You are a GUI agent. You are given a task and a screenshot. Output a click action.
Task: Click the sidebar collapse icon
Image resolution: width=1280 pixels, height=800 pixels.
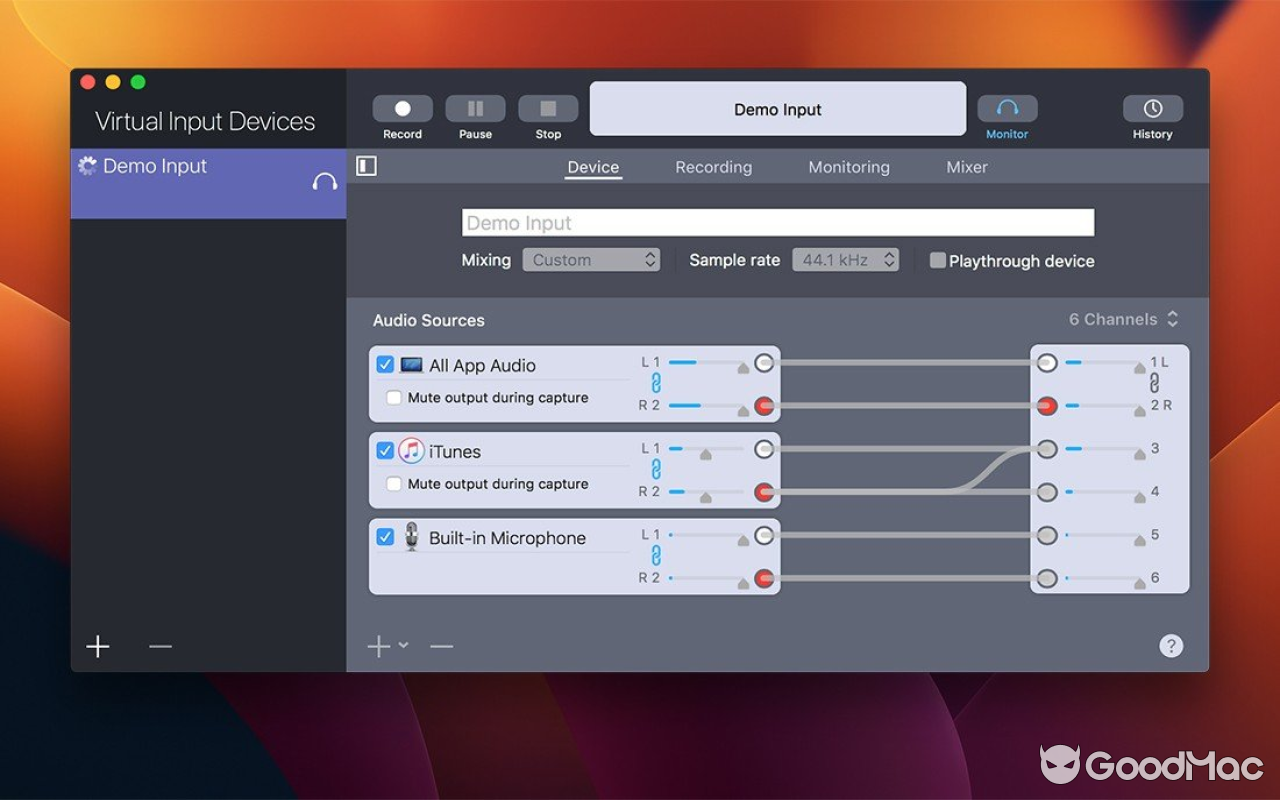click(366, 166)
